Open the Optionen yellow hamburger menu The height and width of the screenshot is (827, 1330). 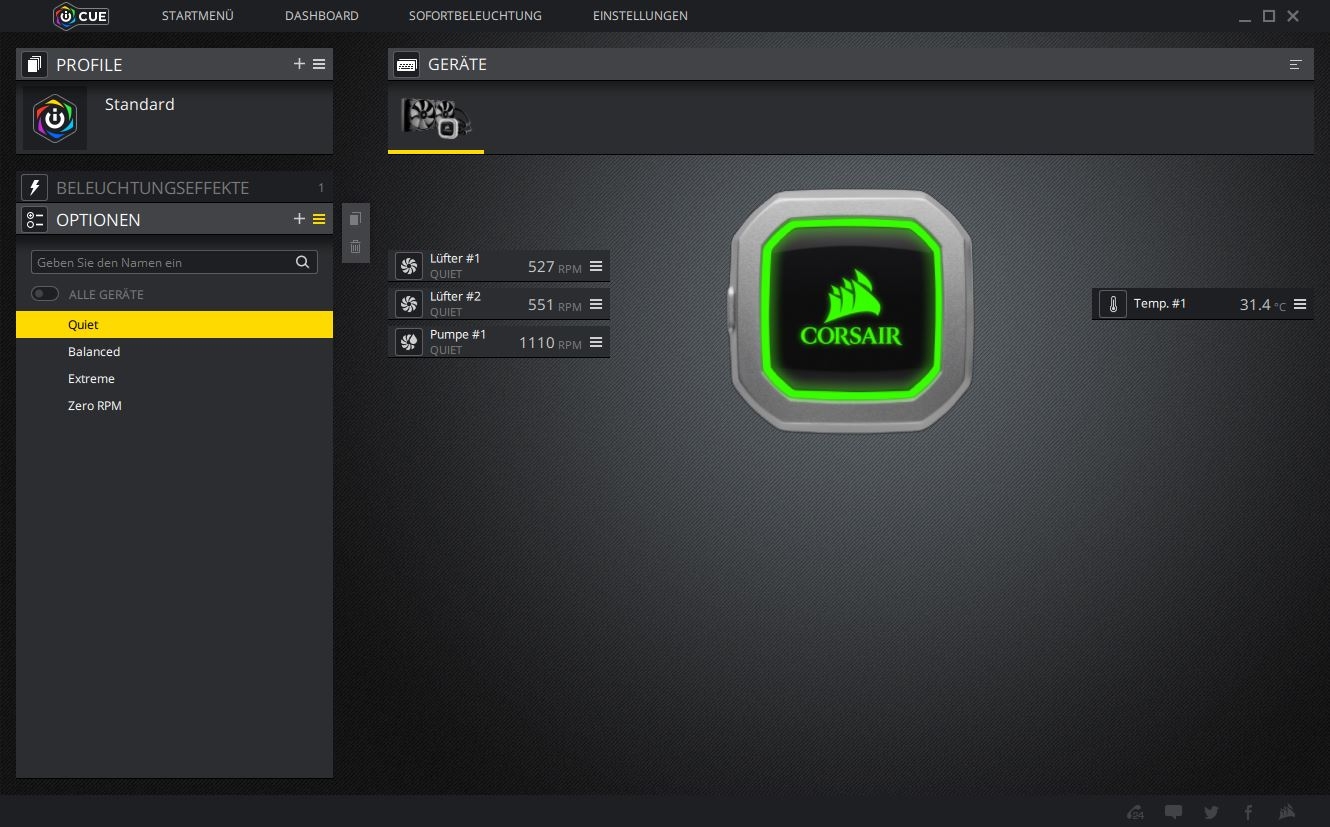[x=319, y=219]
